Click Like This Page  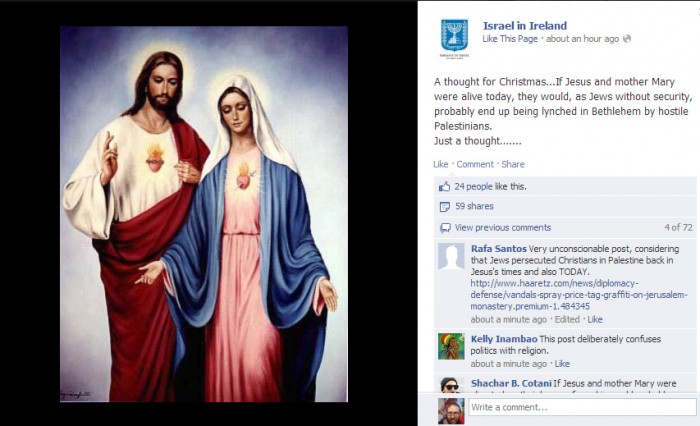tap(510, 39)
